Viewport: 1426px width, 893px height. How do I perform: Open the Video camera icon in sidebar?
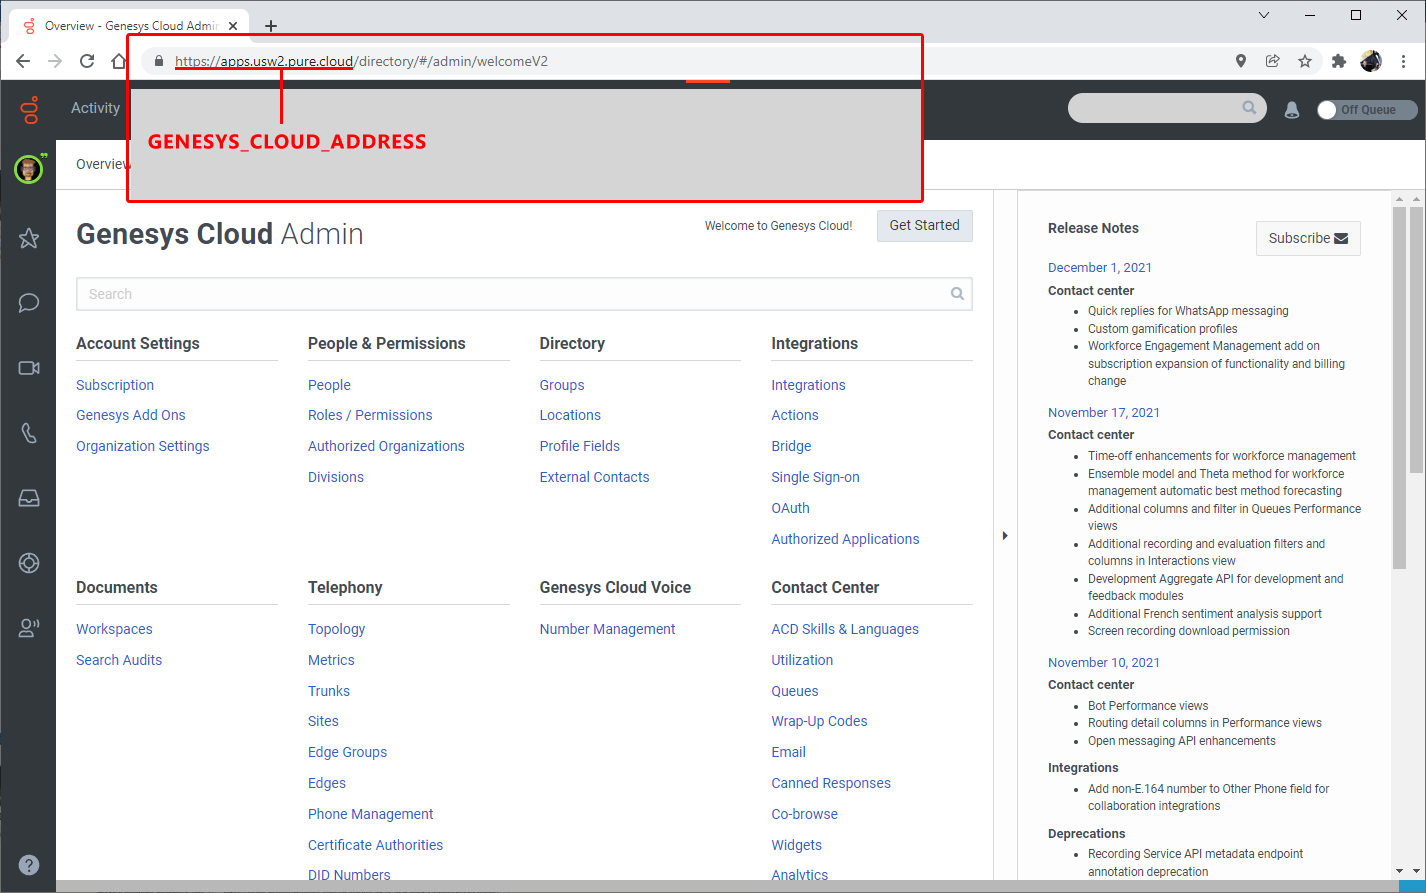(x=29, y=368)
